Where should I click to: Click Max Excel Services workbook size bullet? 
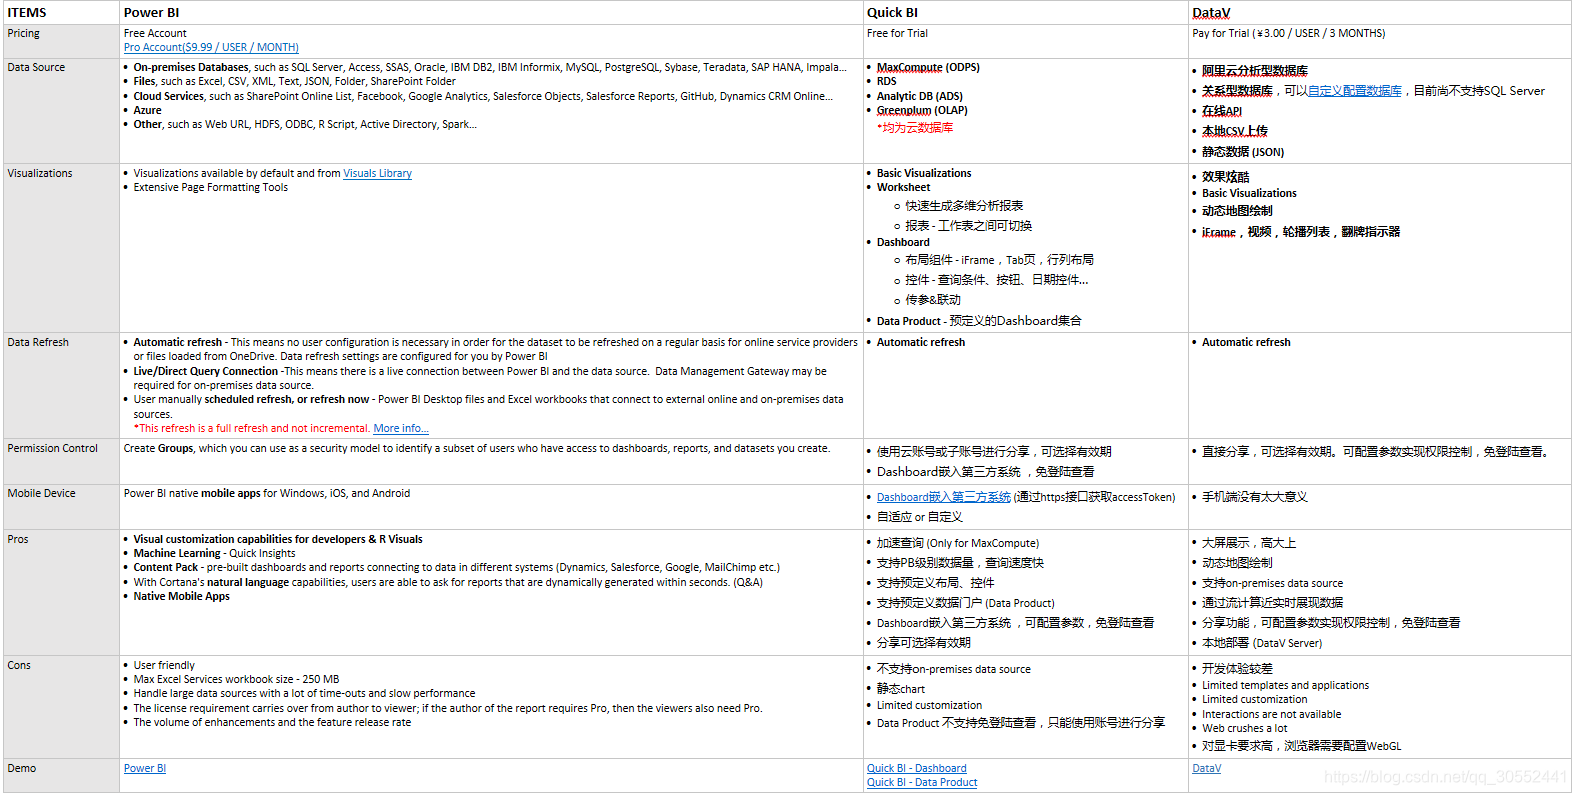[236, 679]
